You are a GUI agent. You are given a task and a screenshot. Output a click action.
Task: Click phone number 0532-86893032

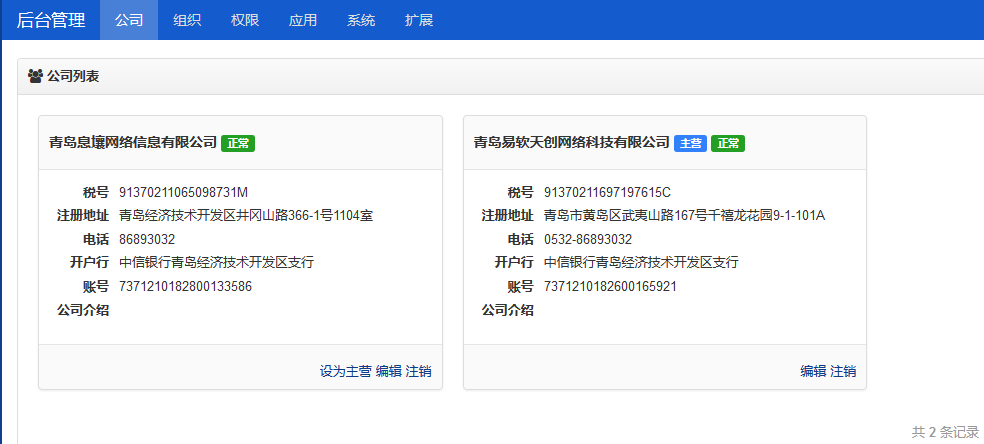click(588, 240)
